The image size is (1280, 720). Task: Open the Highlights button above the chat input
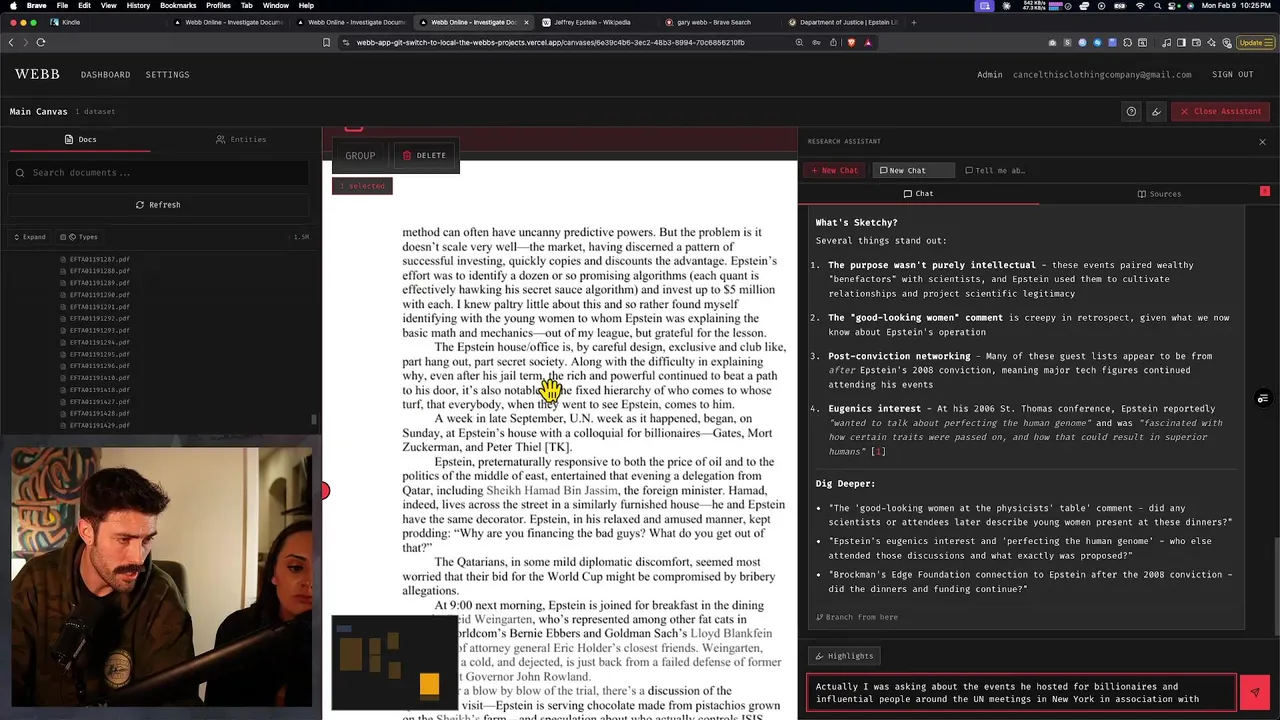(x=844, y=656)
